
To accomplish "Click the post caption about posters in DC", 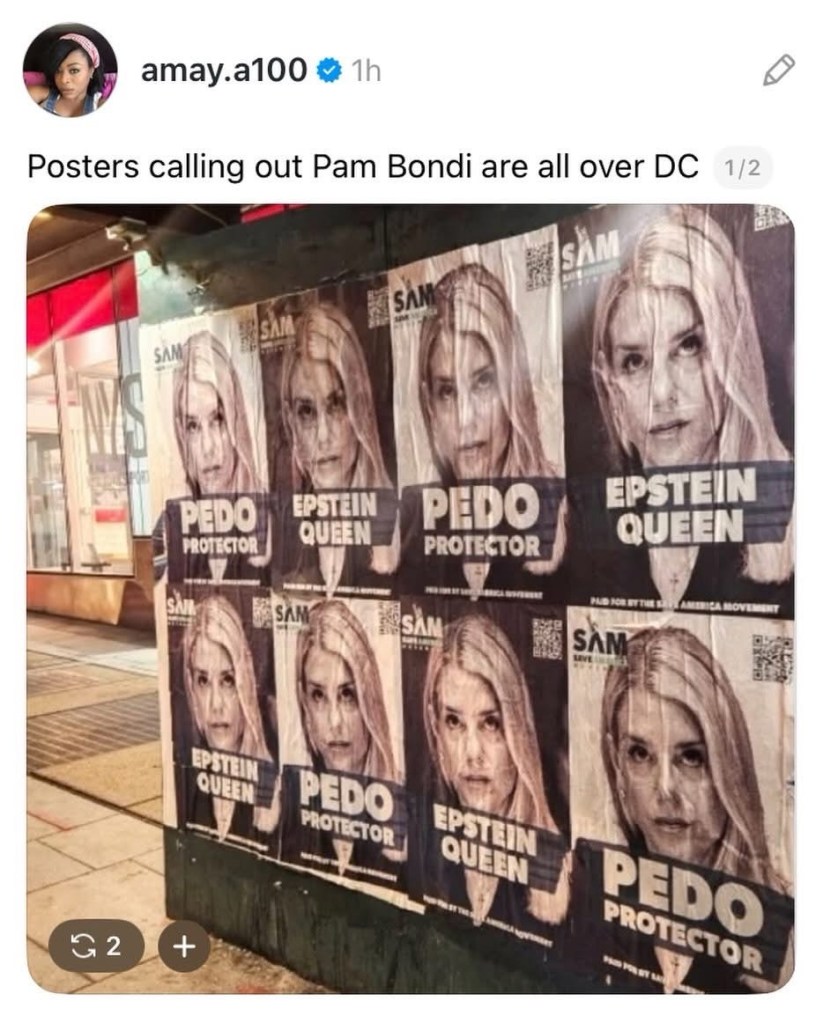I will pyautogui.click(x=362, y=167).
